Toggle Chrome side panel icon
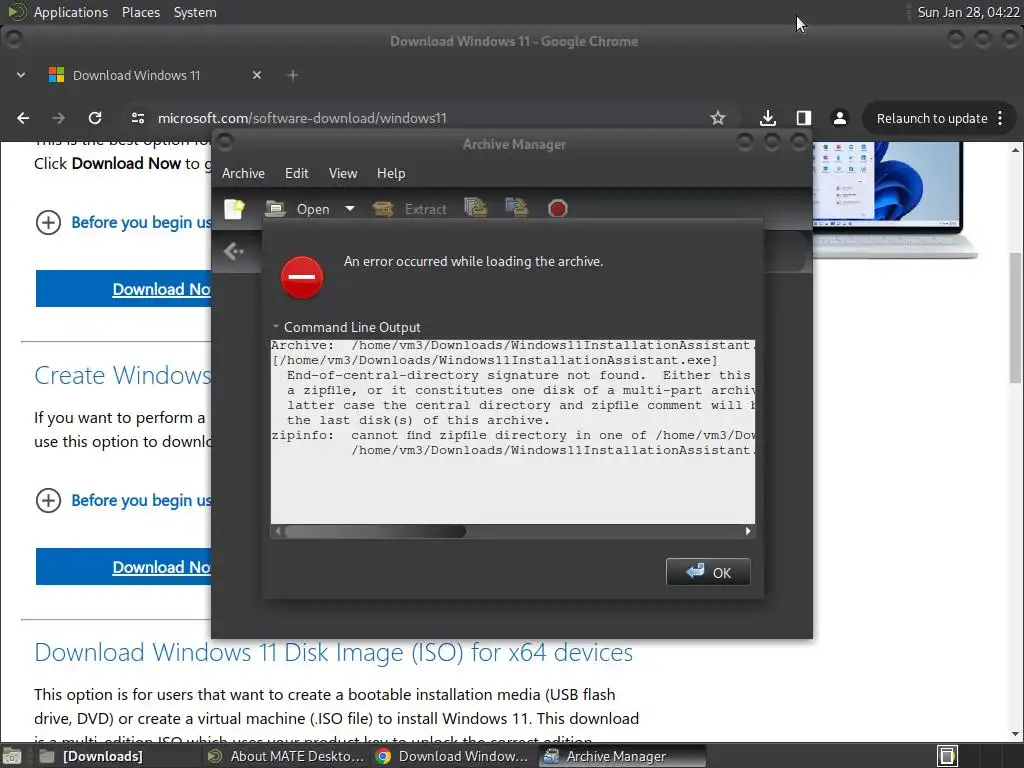This screenshot has width=1024, height=768. [x=804, y=118]
